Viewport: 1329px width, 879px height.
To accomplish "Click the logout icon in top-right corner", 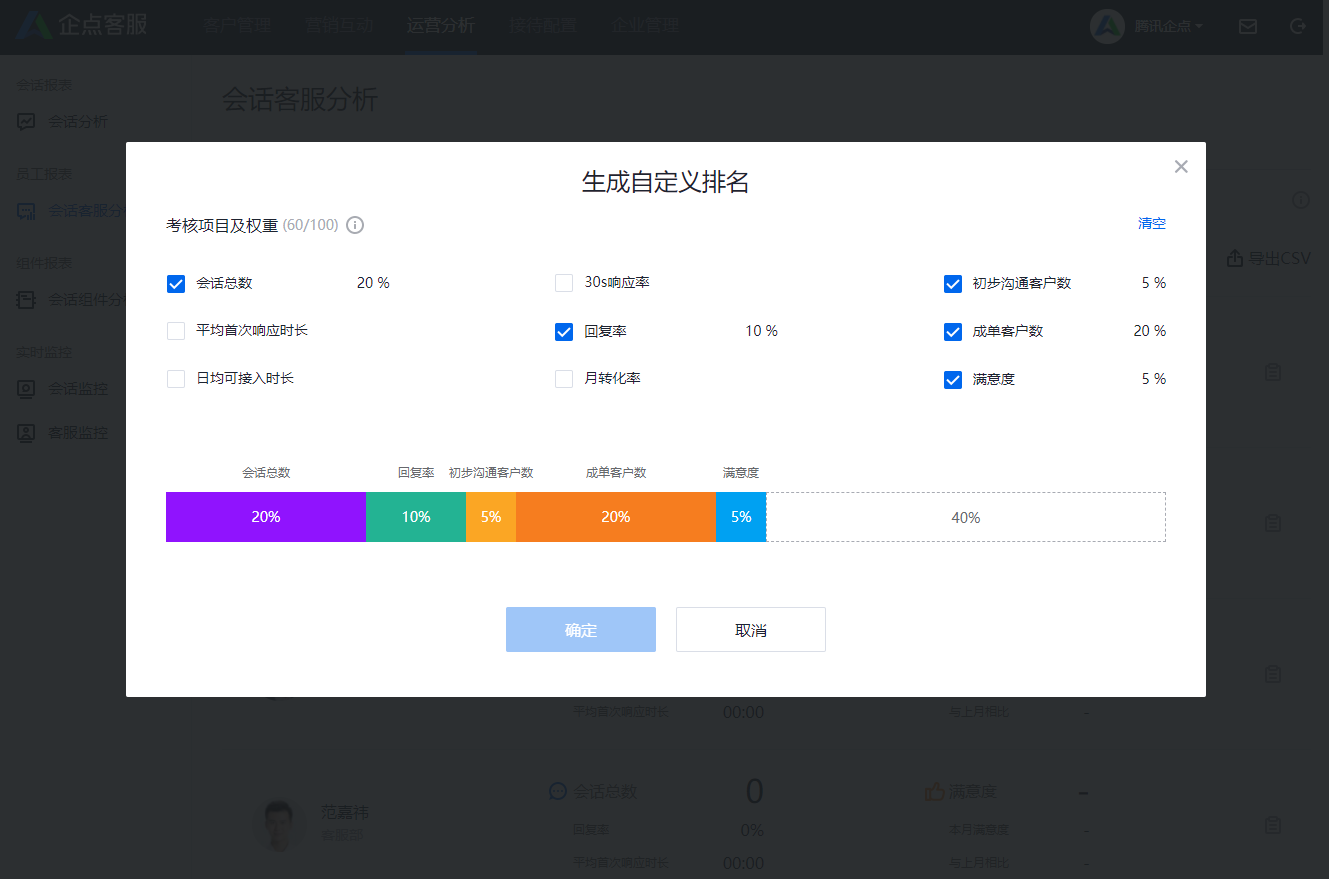I will pyautogui.click(x=1298, y=26).
